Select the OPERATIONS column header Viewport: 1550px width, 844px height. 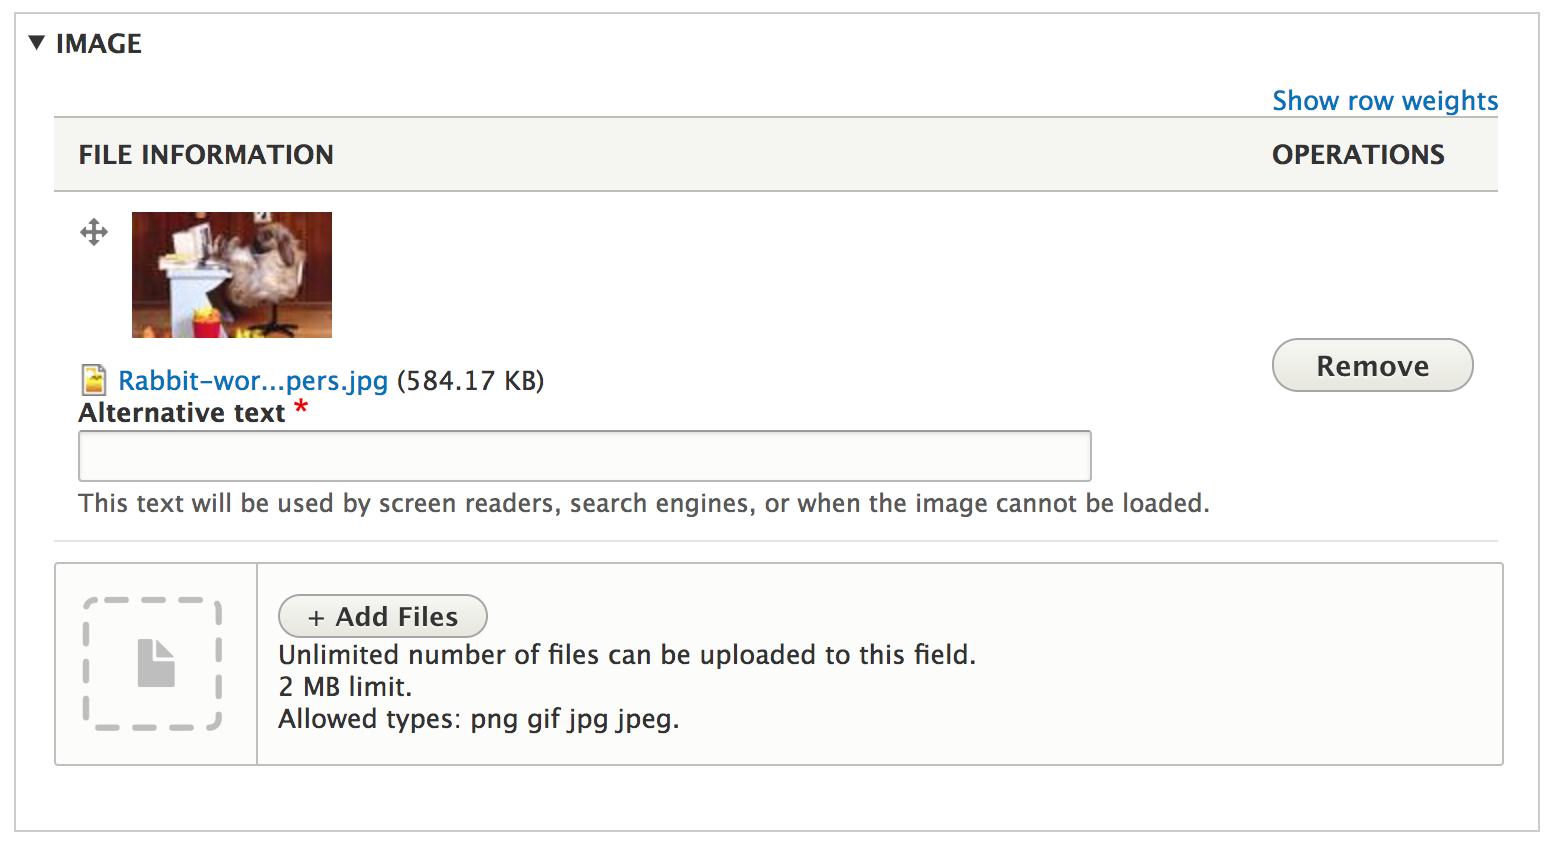[1358, 155]
